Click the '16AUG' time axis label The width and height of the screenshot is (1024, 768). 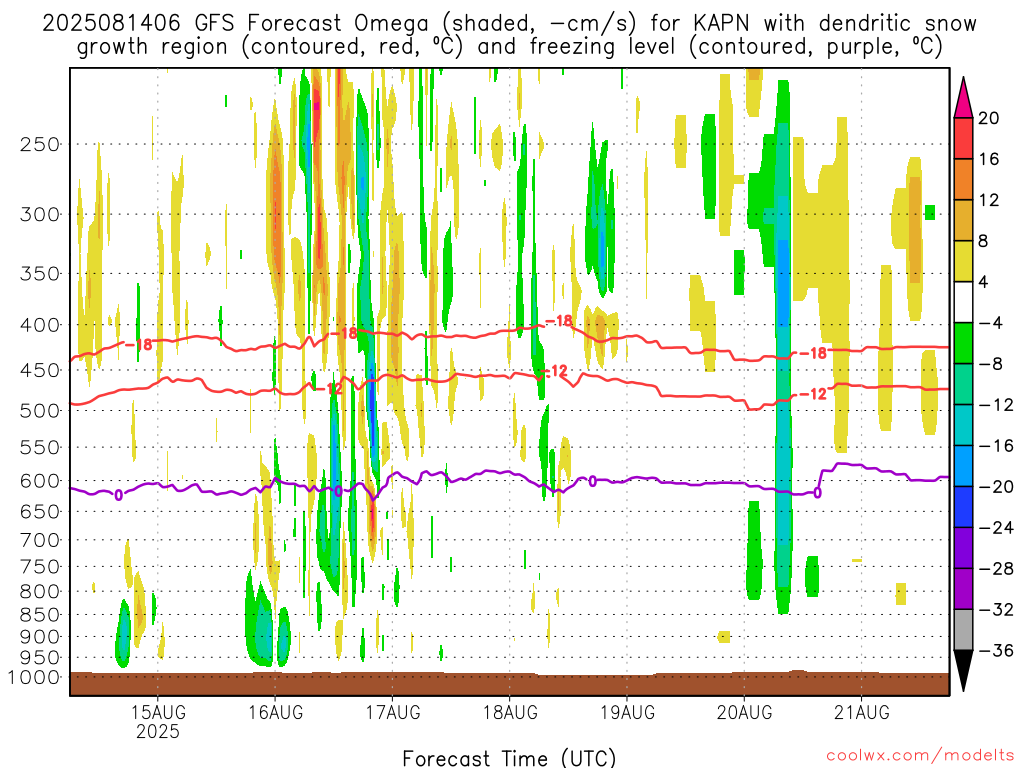pyautogui.click(x=276, y=712)
